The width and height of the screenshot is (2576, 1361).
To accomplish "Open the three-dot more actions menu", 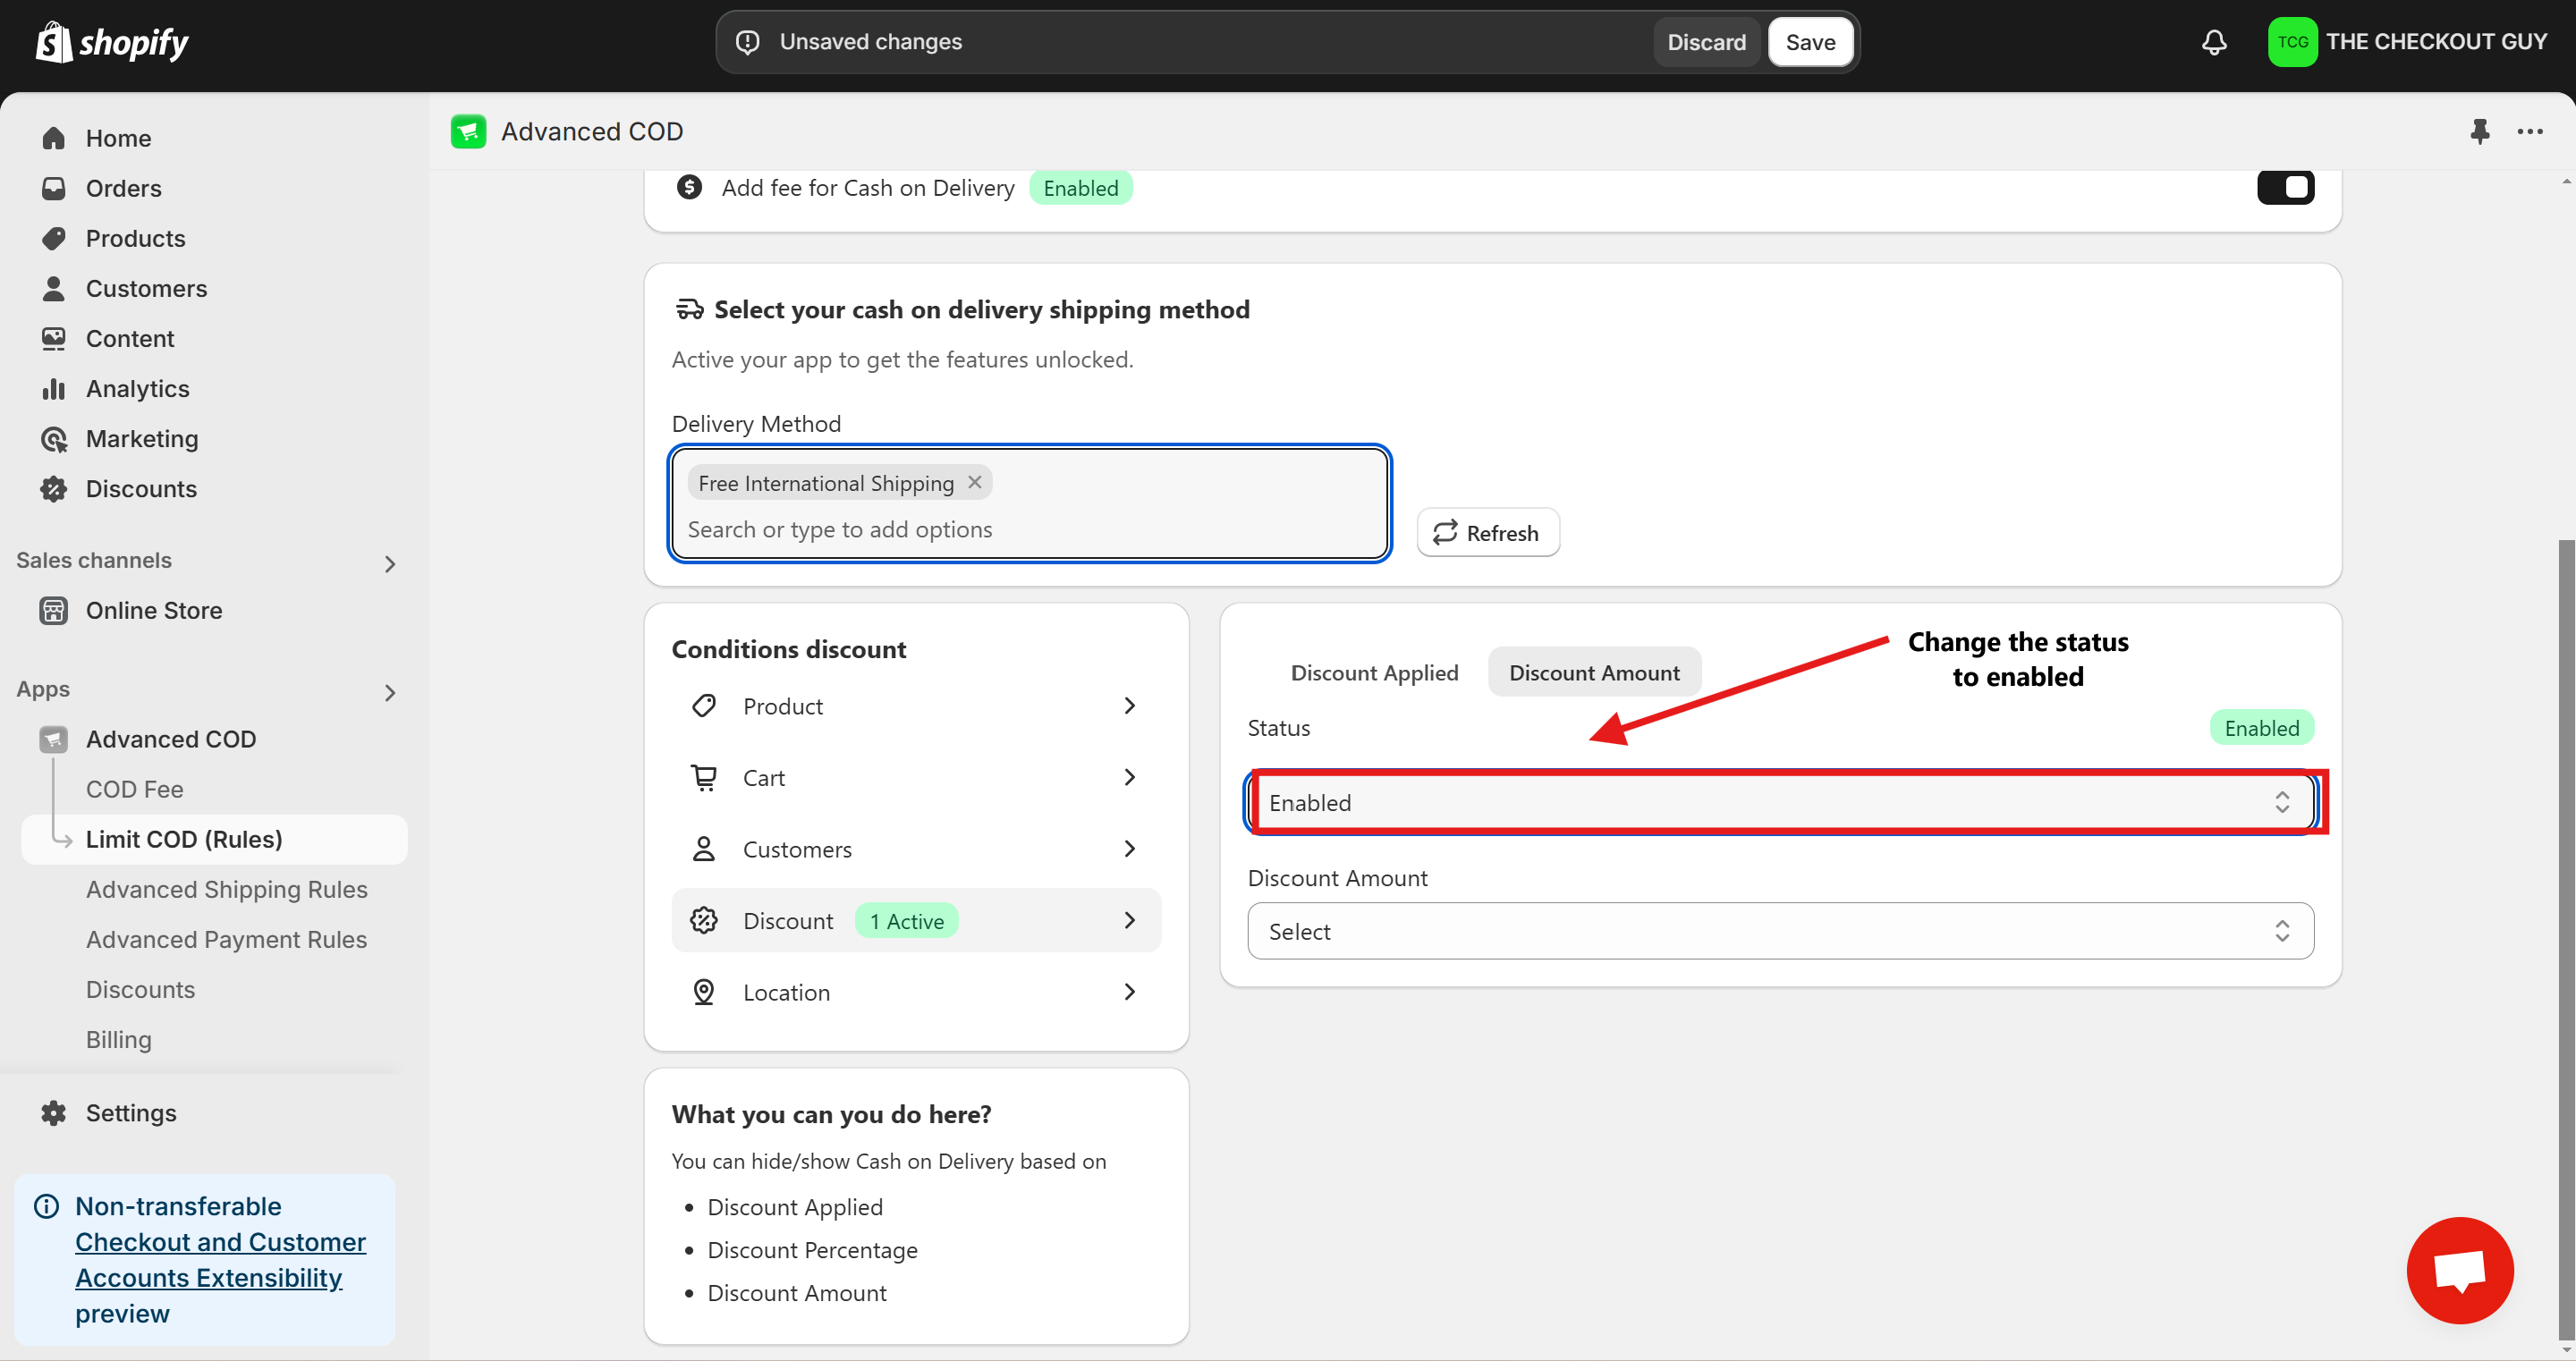I will (2530, 131).
